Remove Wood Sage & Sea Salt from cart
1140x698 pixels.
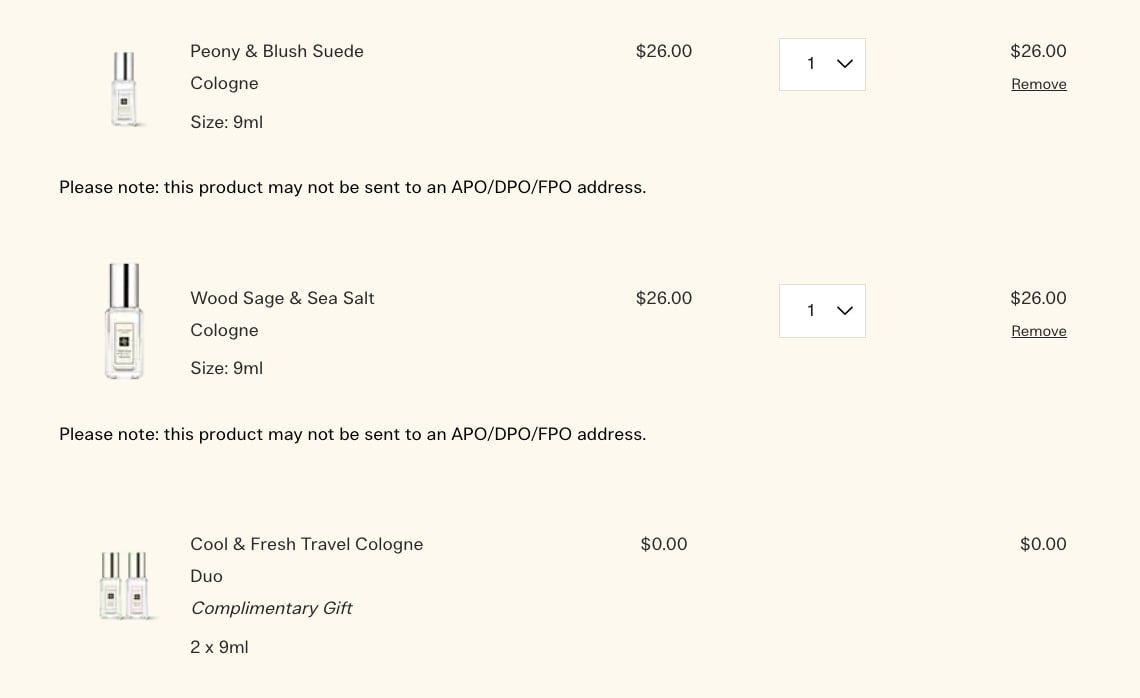point(1038,332)
